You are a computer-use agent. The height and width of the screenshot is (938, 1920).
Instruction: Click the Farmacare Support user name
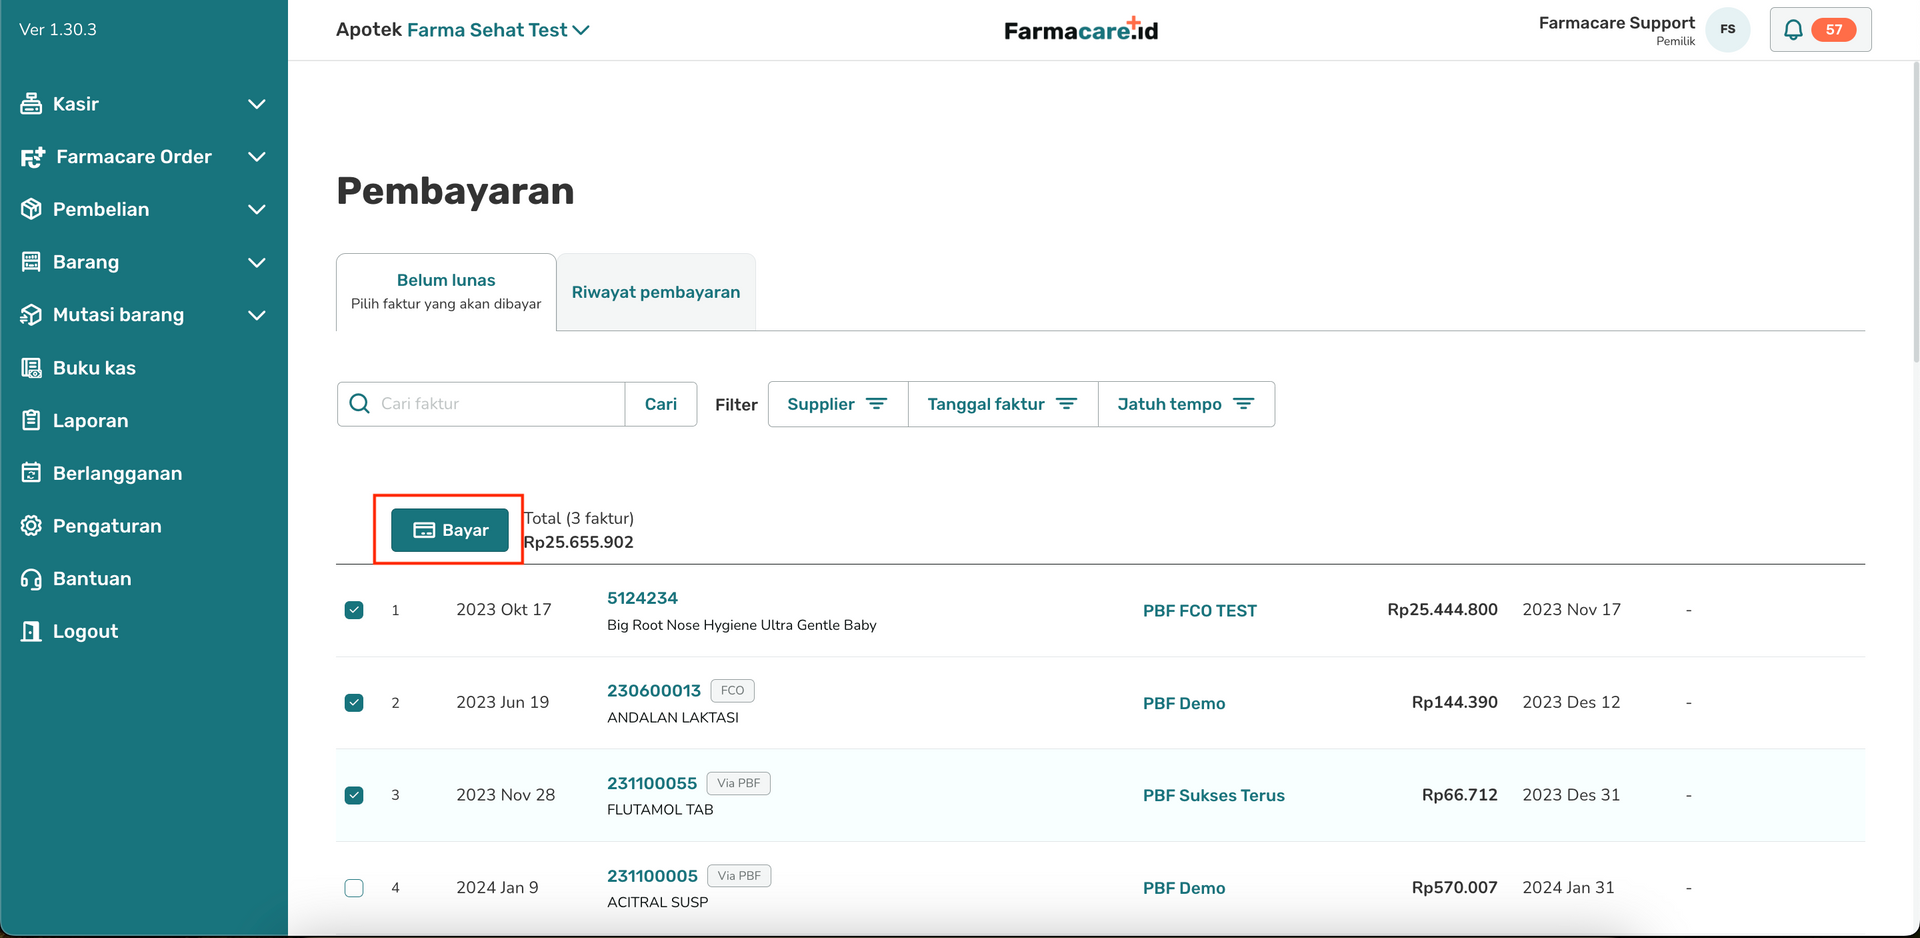1617,23
